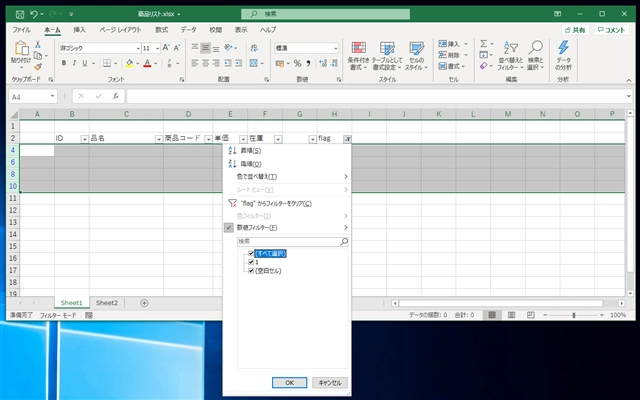Switch to Page Layout view in status bar

(511, 315)
